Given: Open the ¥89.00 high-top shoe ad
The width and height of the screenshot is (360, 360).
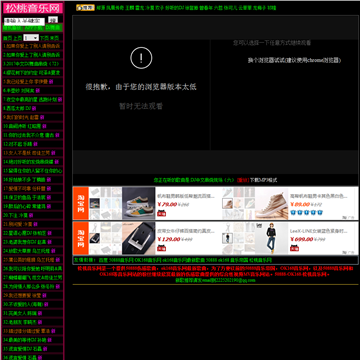Looking at the screenshot, I should coord(272,203).
